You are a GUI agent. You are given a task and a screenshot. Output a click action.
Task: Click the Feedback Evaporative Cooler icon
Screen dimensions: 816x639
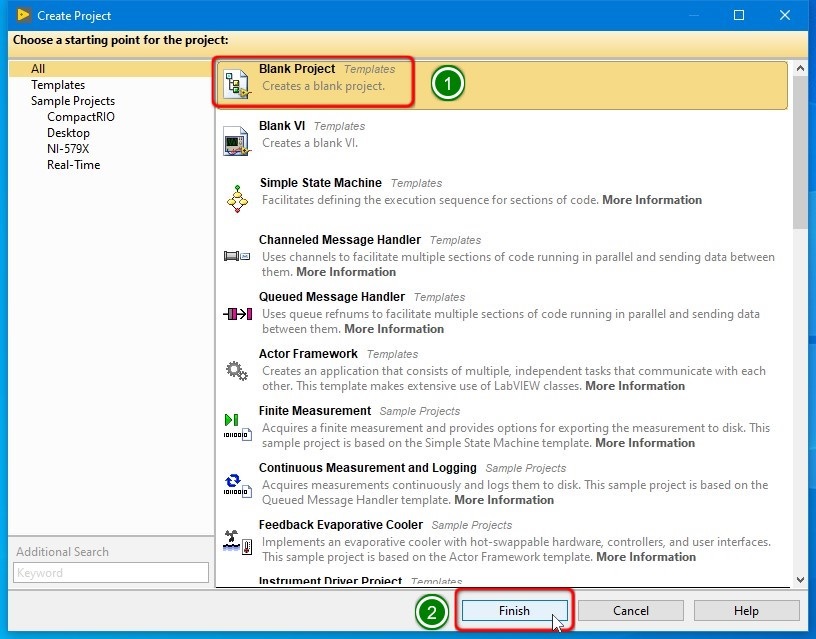pos(238,542)
